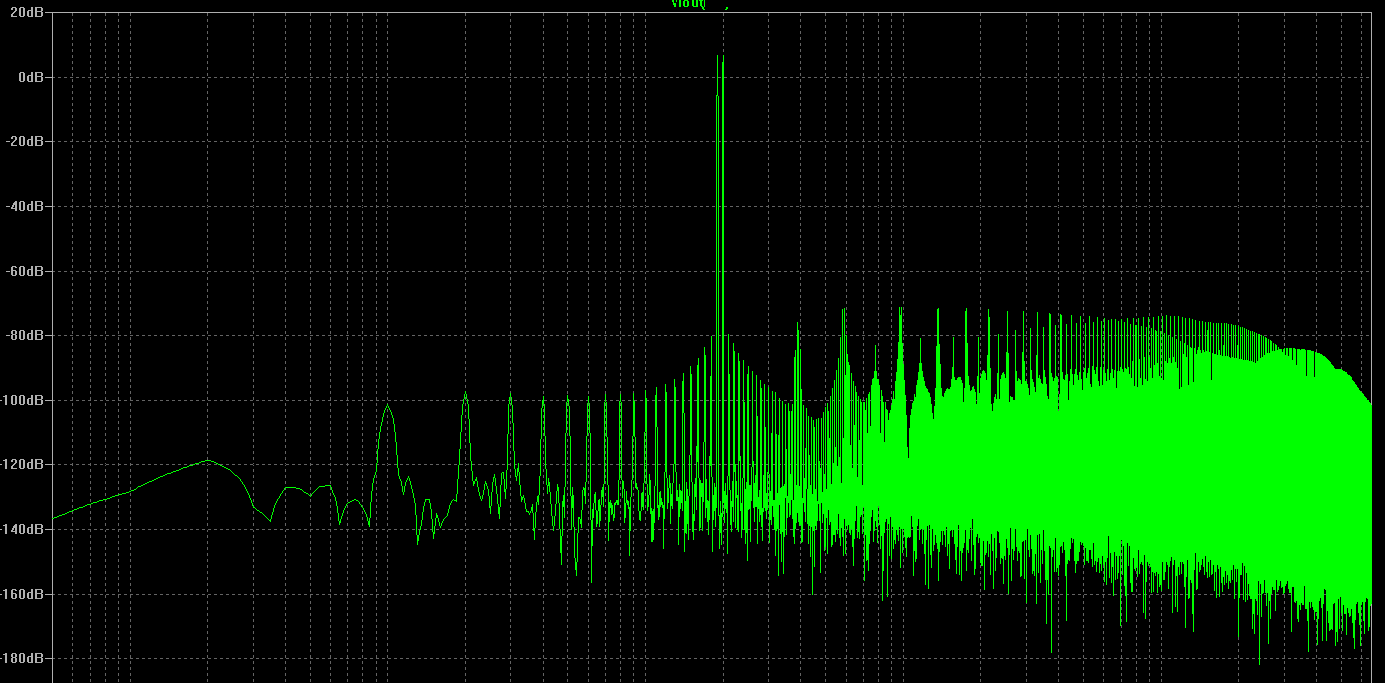Click the -140dB vertical axis label

[x=22, y=529]
